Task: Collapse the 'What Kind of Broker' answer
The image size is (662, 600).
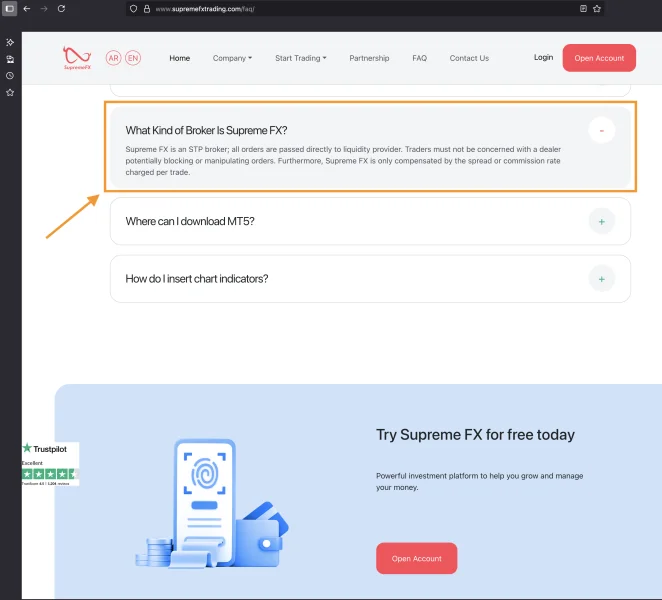Action: point(602,130)
